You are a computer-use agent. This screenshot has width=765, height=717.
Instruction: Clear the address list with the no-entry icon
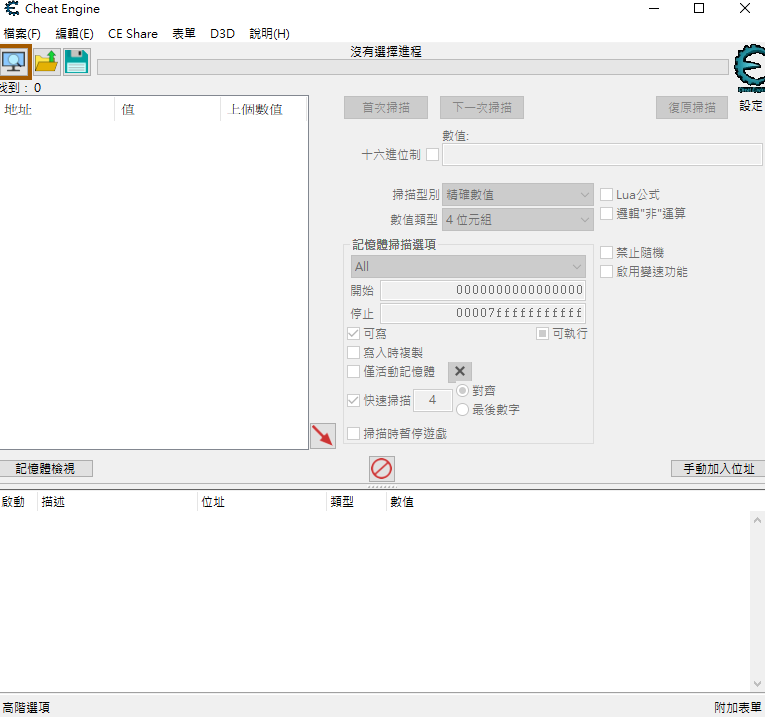click(382, 469)
